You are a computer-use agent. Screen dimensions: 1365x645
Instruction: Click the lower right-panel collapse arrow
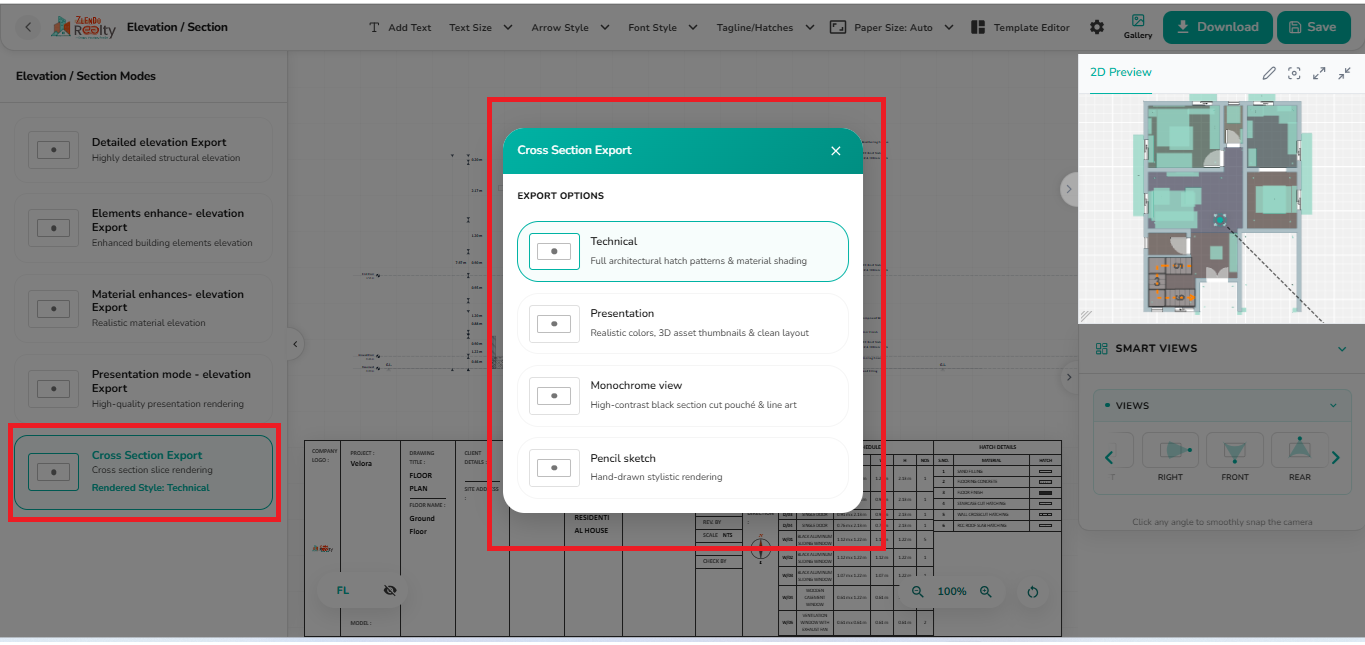[1068, 377]
